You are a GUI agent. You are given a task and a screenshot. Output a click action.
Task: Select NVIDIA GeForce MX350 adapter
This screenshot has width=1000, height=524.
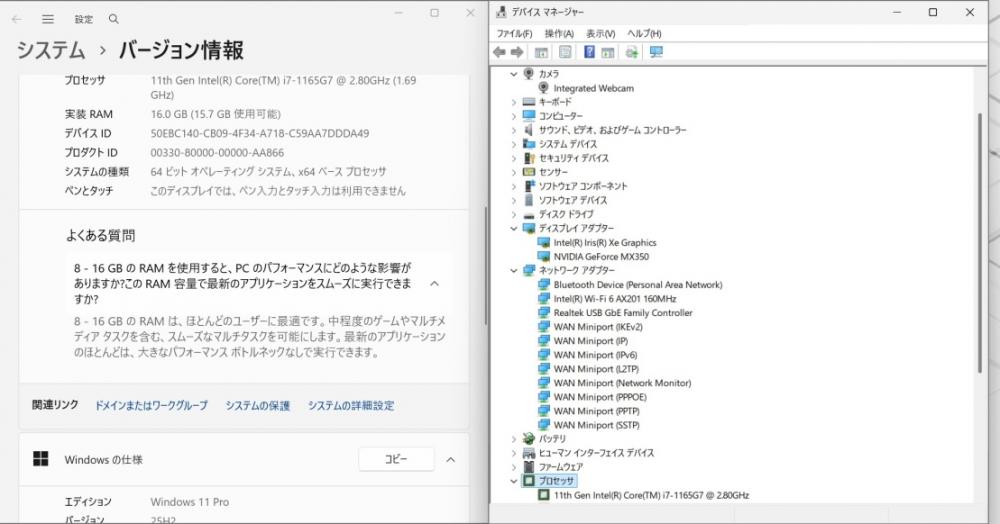601,256
